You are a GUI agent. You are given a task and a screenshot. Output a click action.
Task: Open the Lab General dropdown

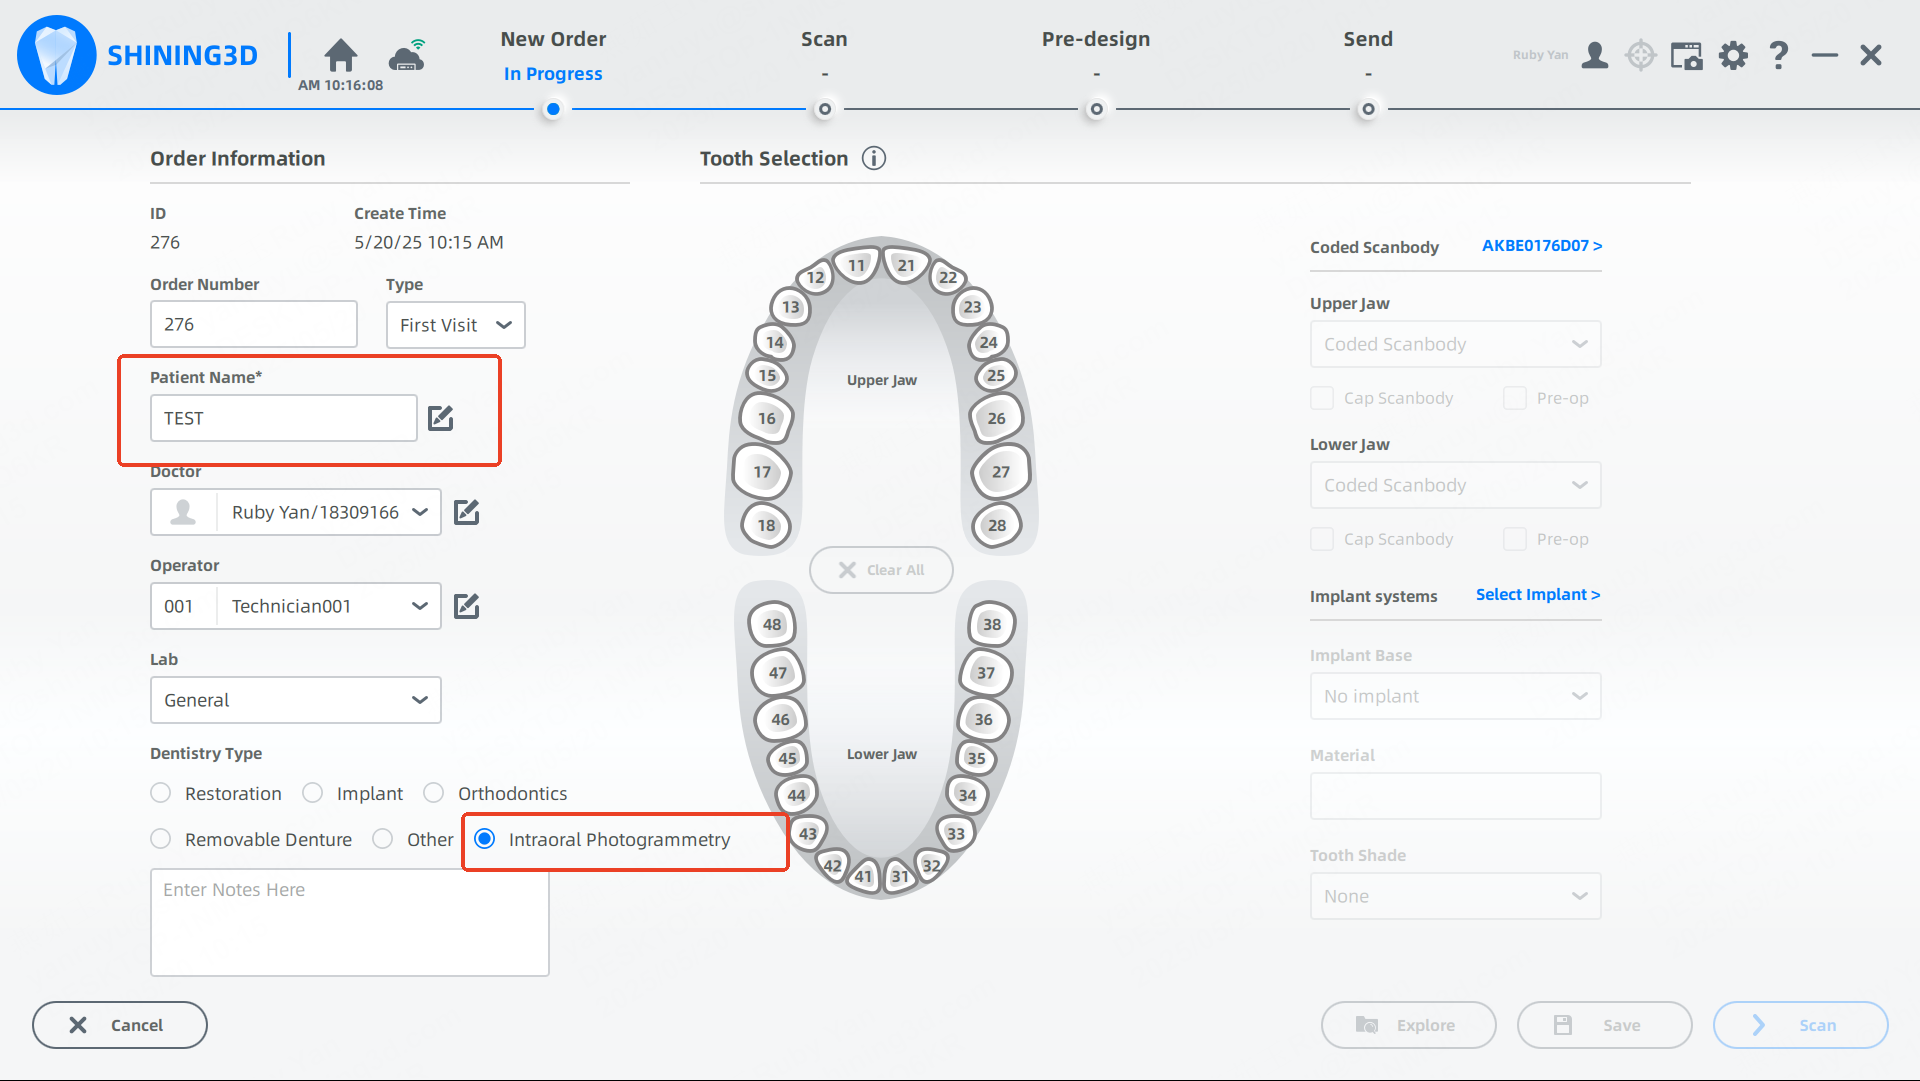pos(296,700)
